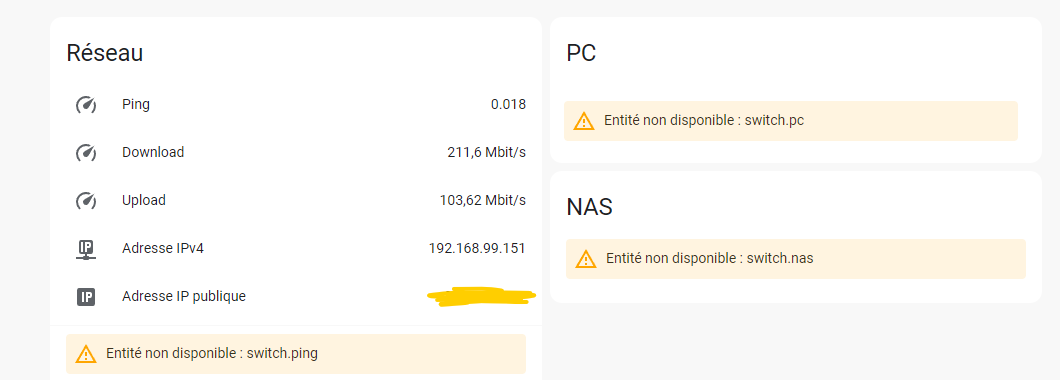Click the Réseau card title
Screen dimensions: 1060x380
click(105, 53)
